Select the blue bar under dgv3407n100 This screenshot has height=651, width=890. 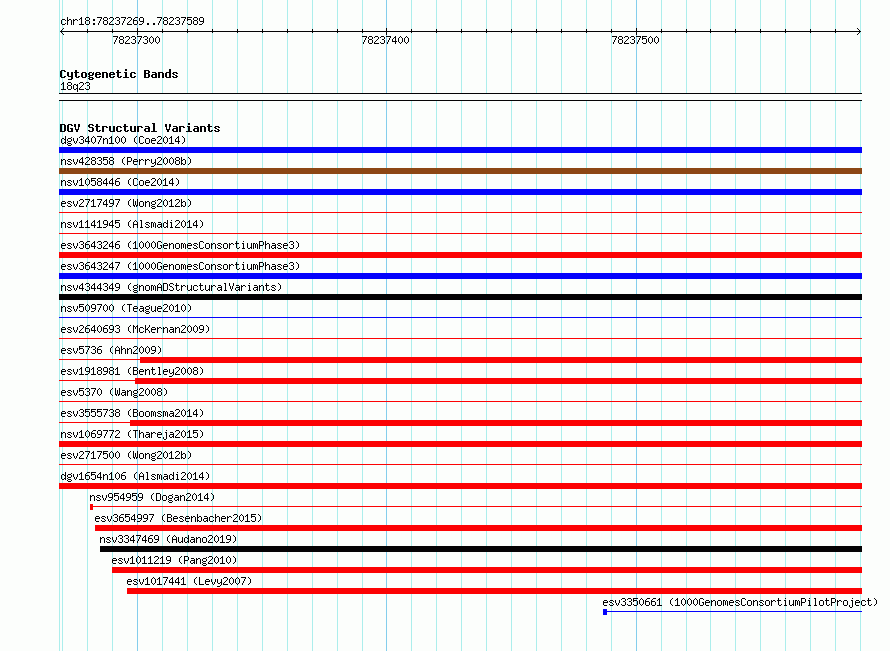click(460, 150)
